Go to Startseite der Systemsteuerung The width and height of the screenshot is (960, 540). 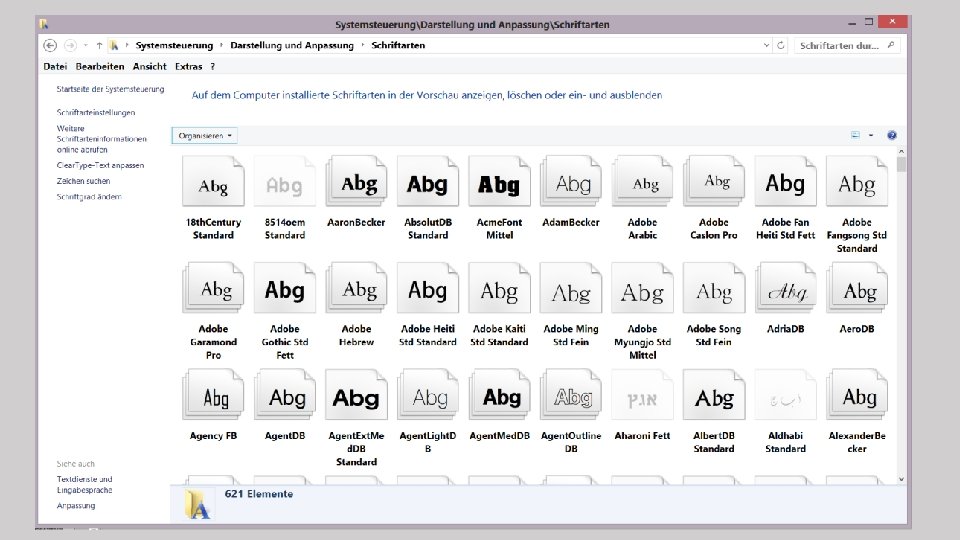110,89
